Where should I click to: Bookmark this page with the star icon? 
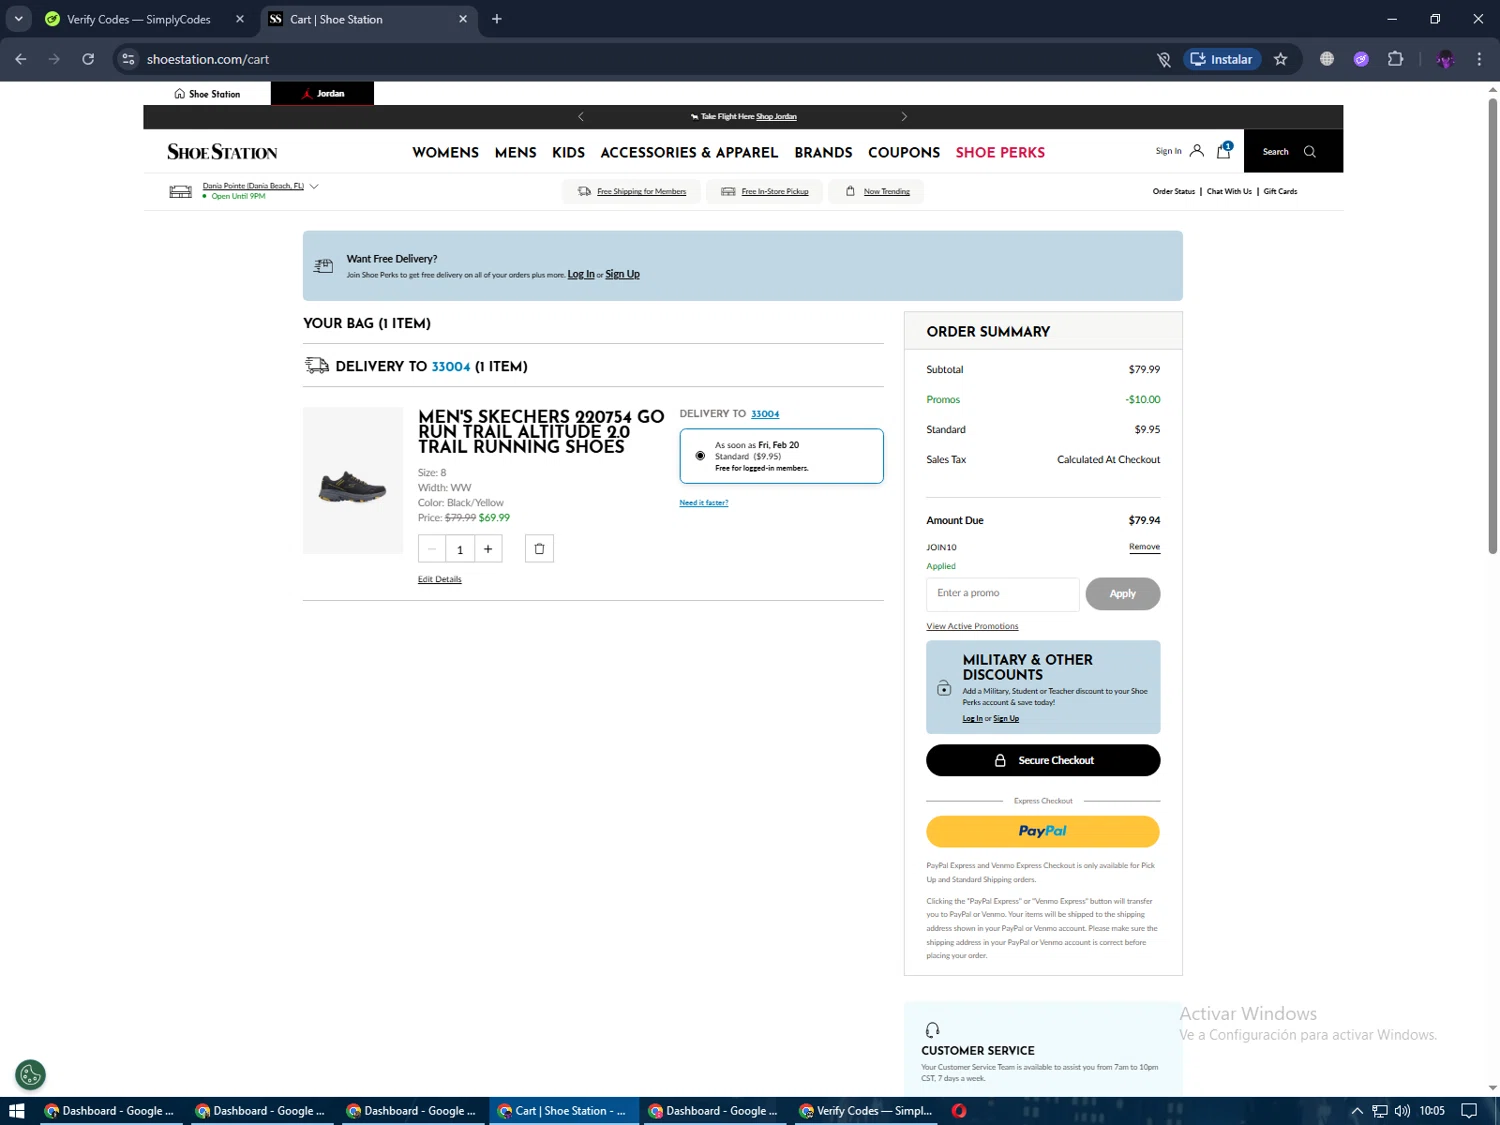[x=1280, y=59]
